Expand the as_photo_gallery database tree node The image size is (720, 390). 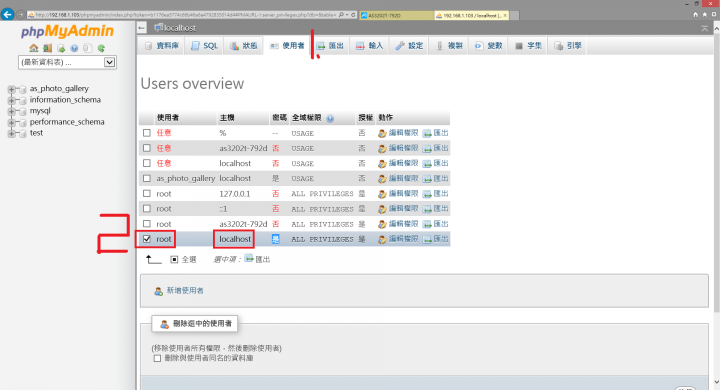11,89
